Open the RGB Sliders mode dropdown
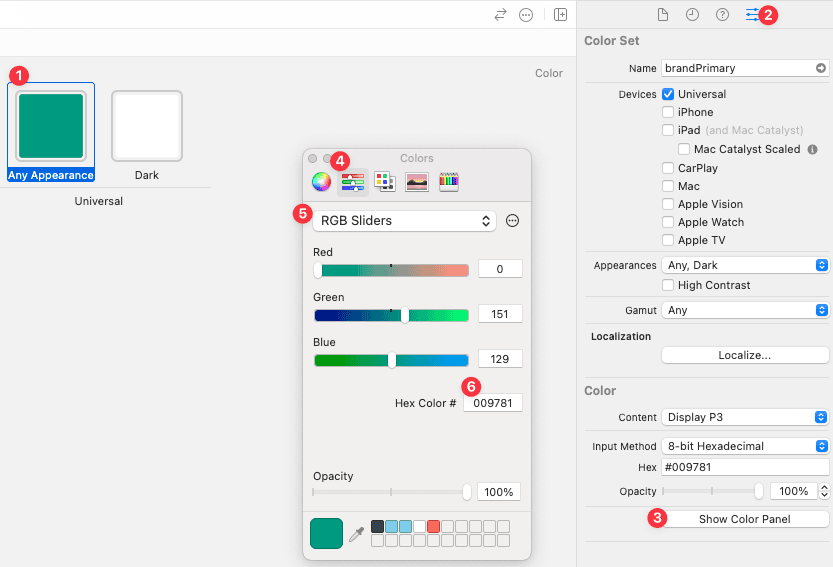This screenshot has width=833, height=567. 404,221
